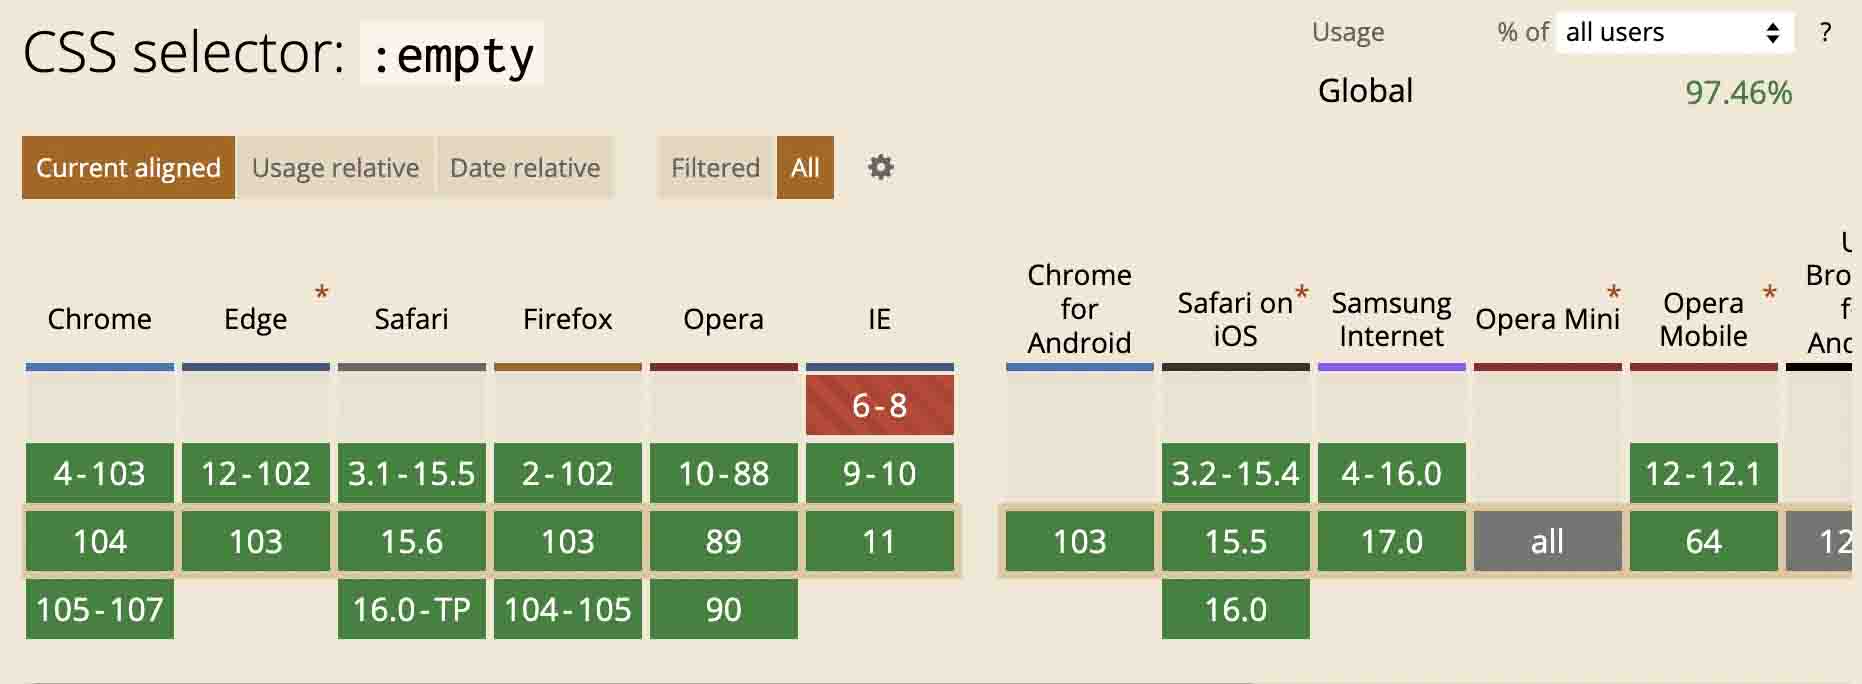Image resolution: width=1862 pixels, height=684 pixels.
Task: Click the IE 6-8 unsupported cell
Action: pos(880,405)
